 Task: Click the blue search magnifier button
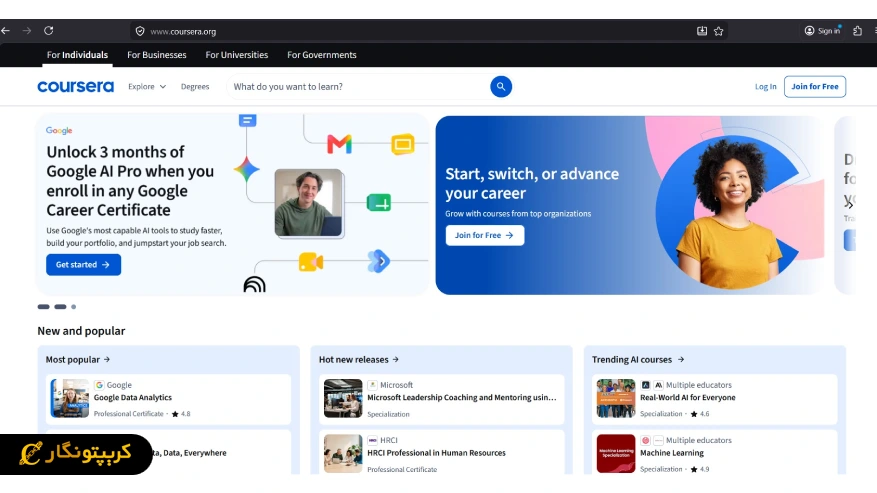click(501, 87)
